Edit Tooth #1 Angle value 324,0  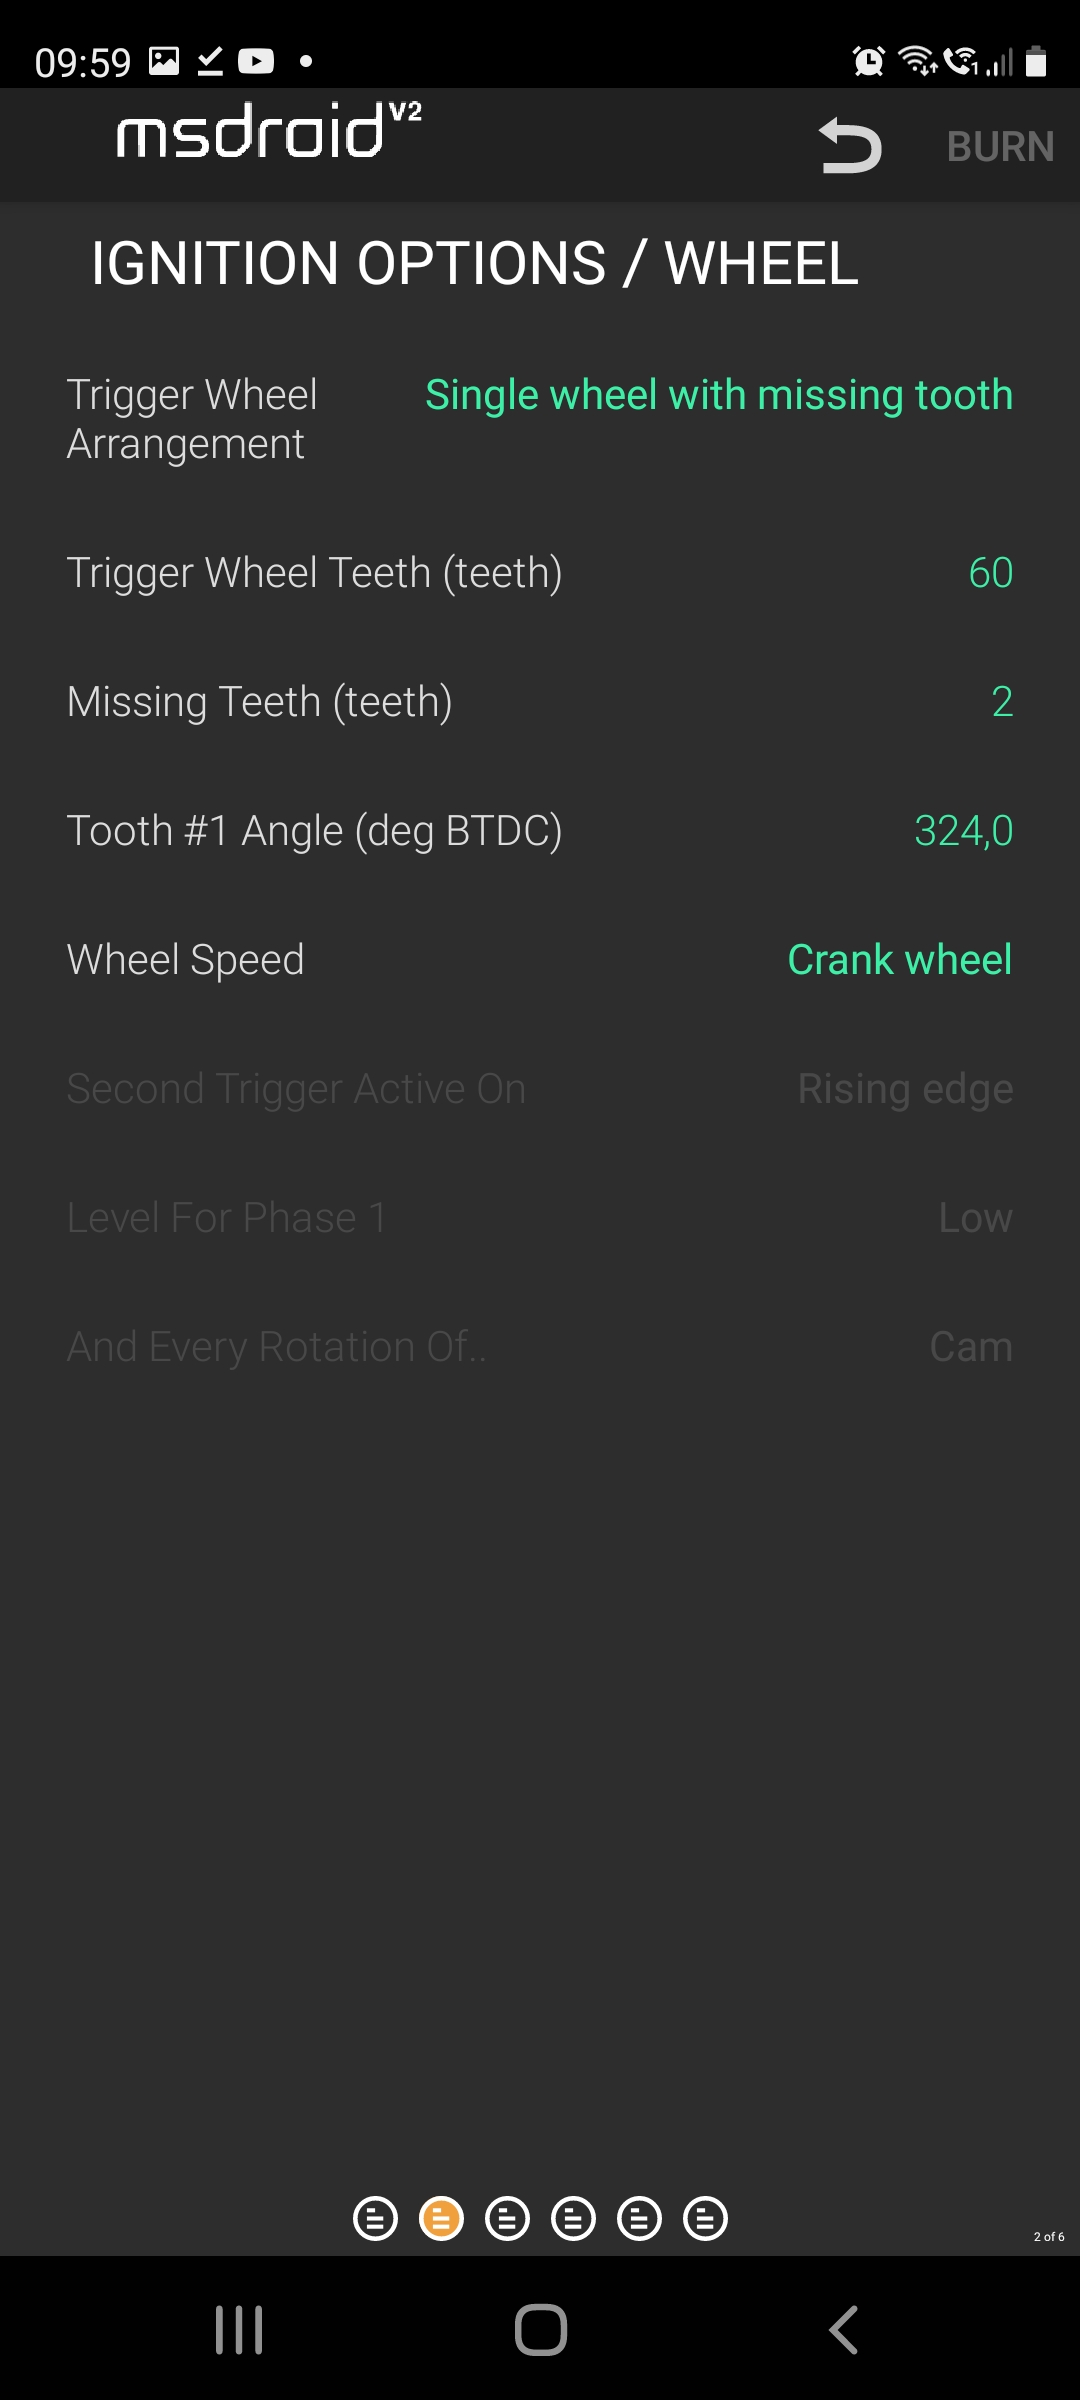coord(963,831)
